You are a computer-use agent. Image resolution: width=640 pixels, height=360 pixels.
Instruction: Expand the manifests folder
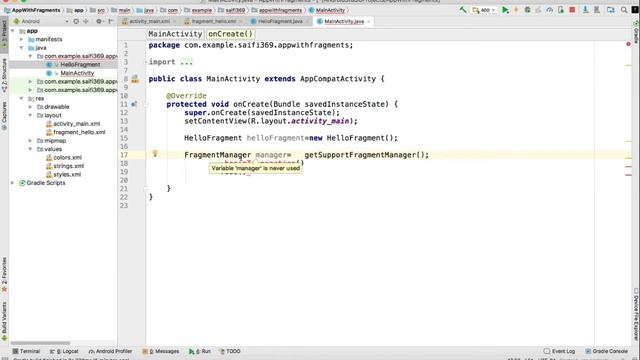click(x=21, y=40)
